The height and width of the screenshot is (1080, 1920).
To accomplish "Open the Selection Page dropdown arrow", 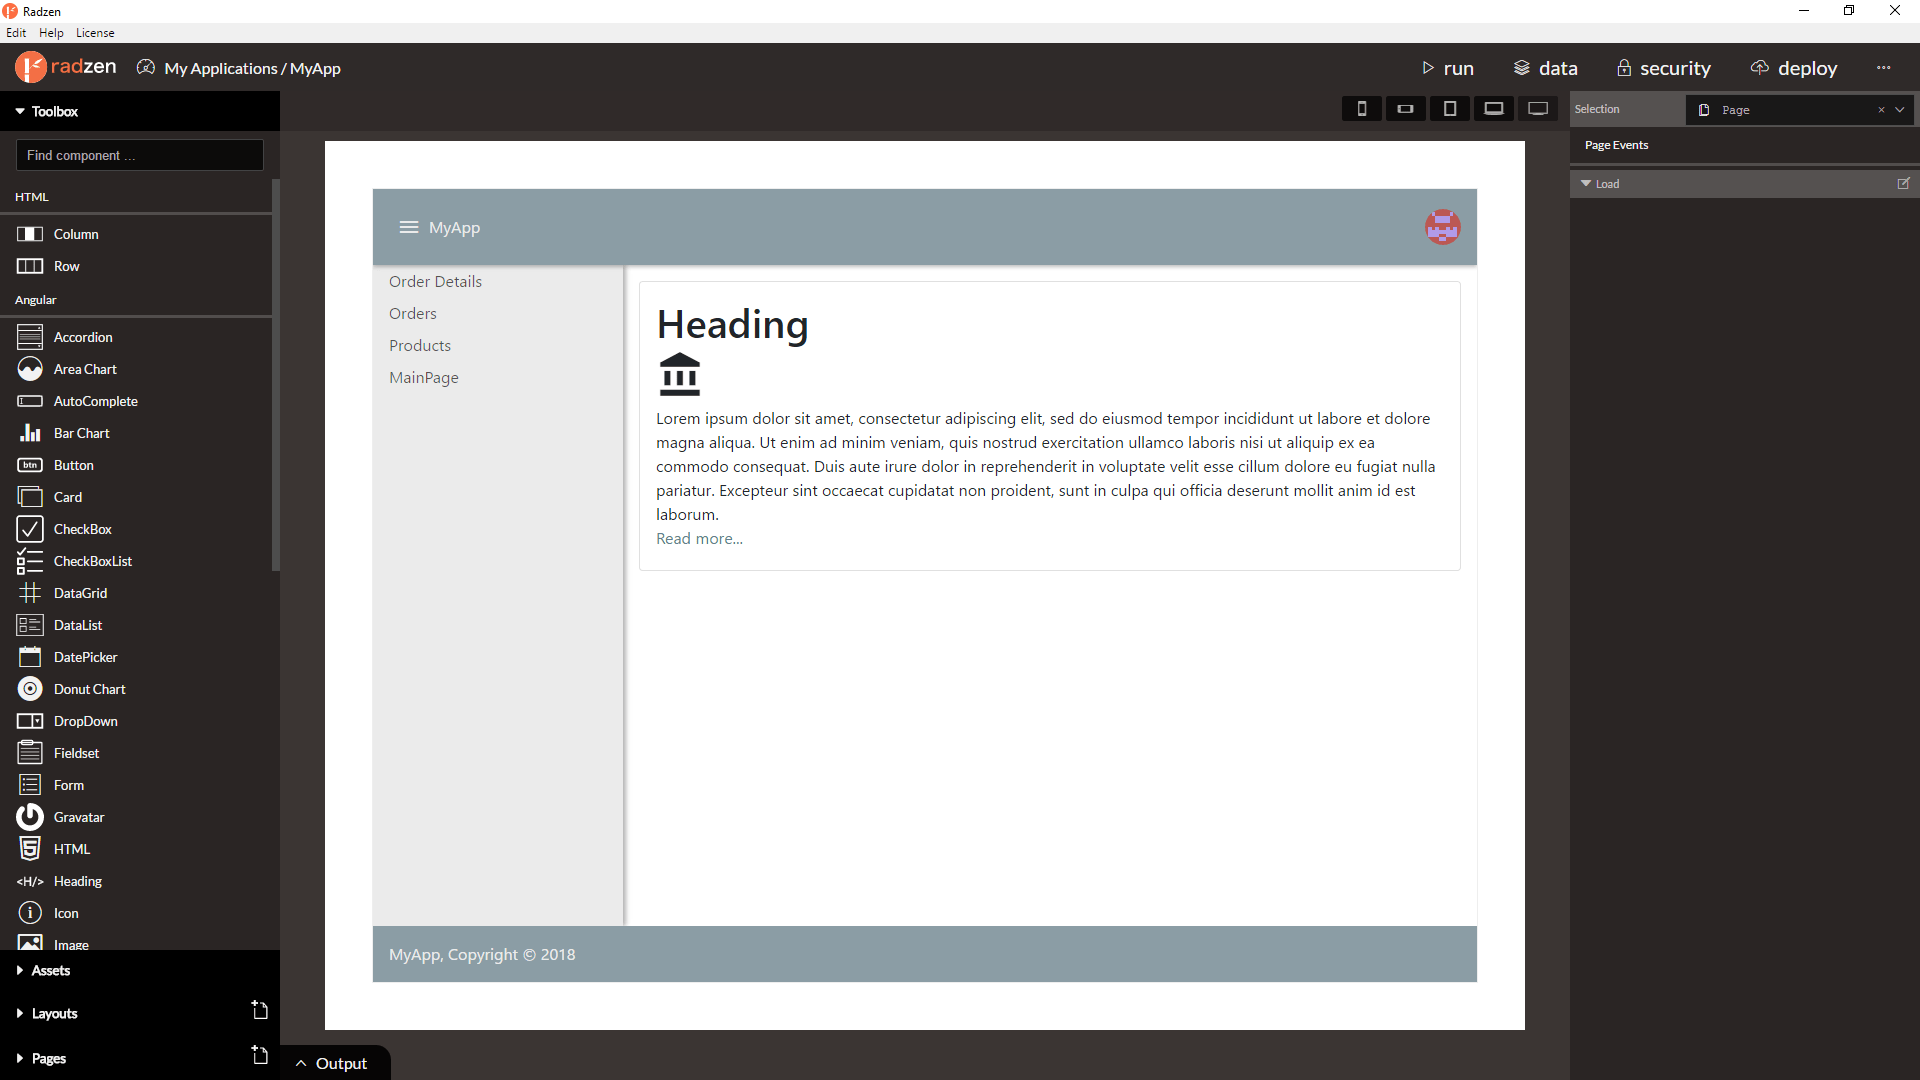I will pos(1900,109).
